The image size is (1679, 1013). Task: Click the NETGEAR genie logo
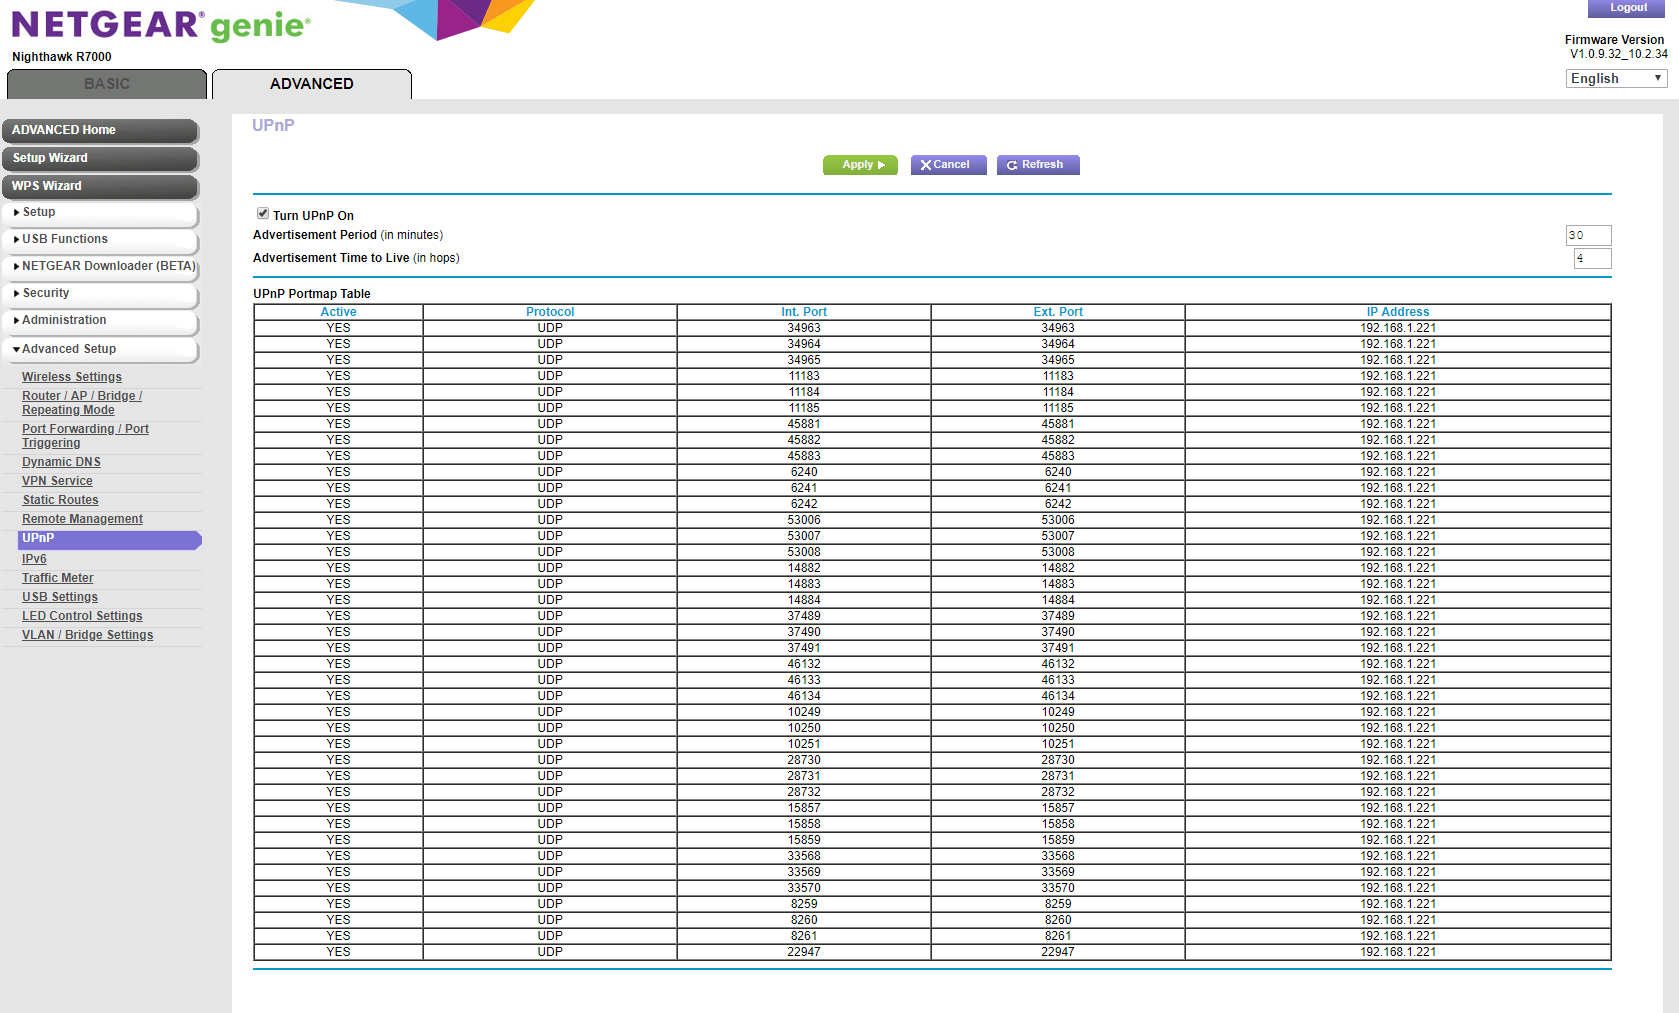161,25
